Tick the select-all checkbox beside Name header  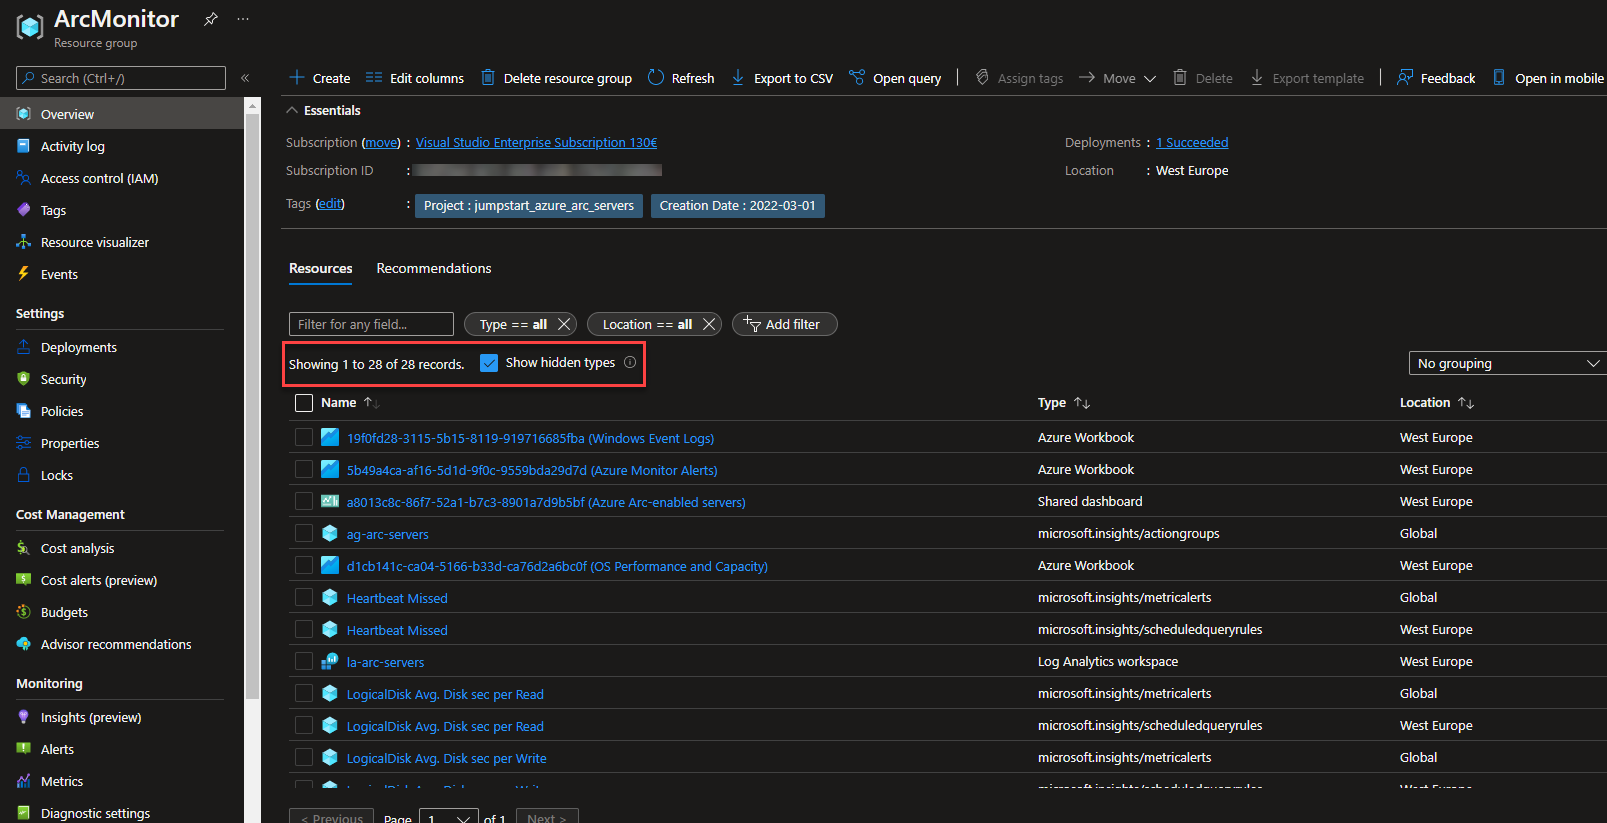tap(305, 403)
